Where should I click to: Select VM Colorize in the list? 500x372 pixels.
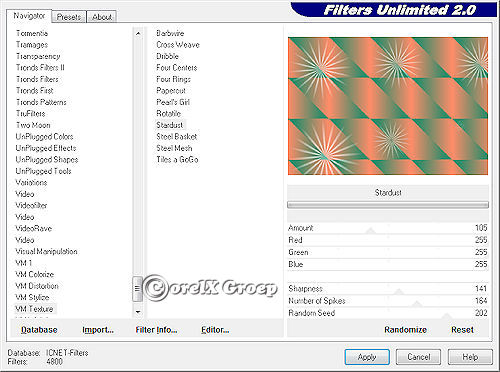[35, 275]
